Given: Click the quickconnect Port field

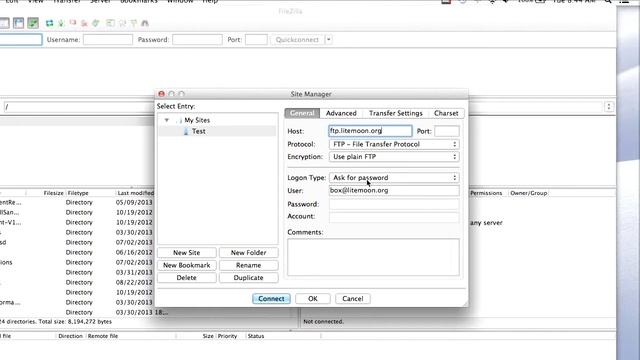Looking at the screenshot, I should coord(256,40).
